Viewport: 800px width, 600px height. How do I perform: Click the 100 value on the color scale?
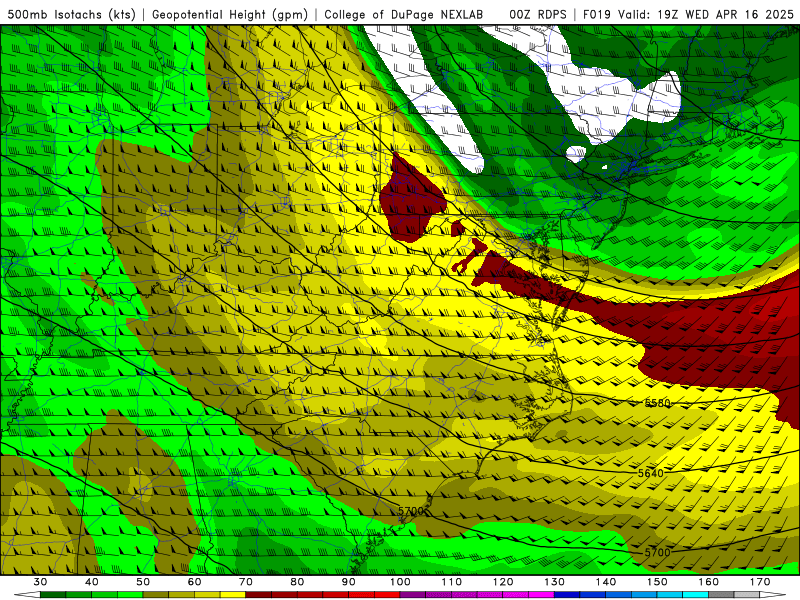click(400, 582)
